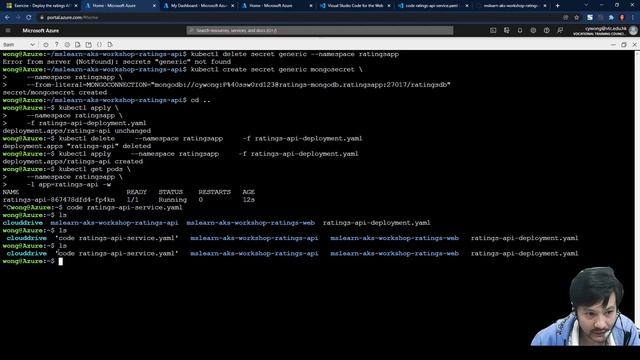640x360 pixels.
Task: Open Azure help and support icon
Action: (x=547, y=30)
